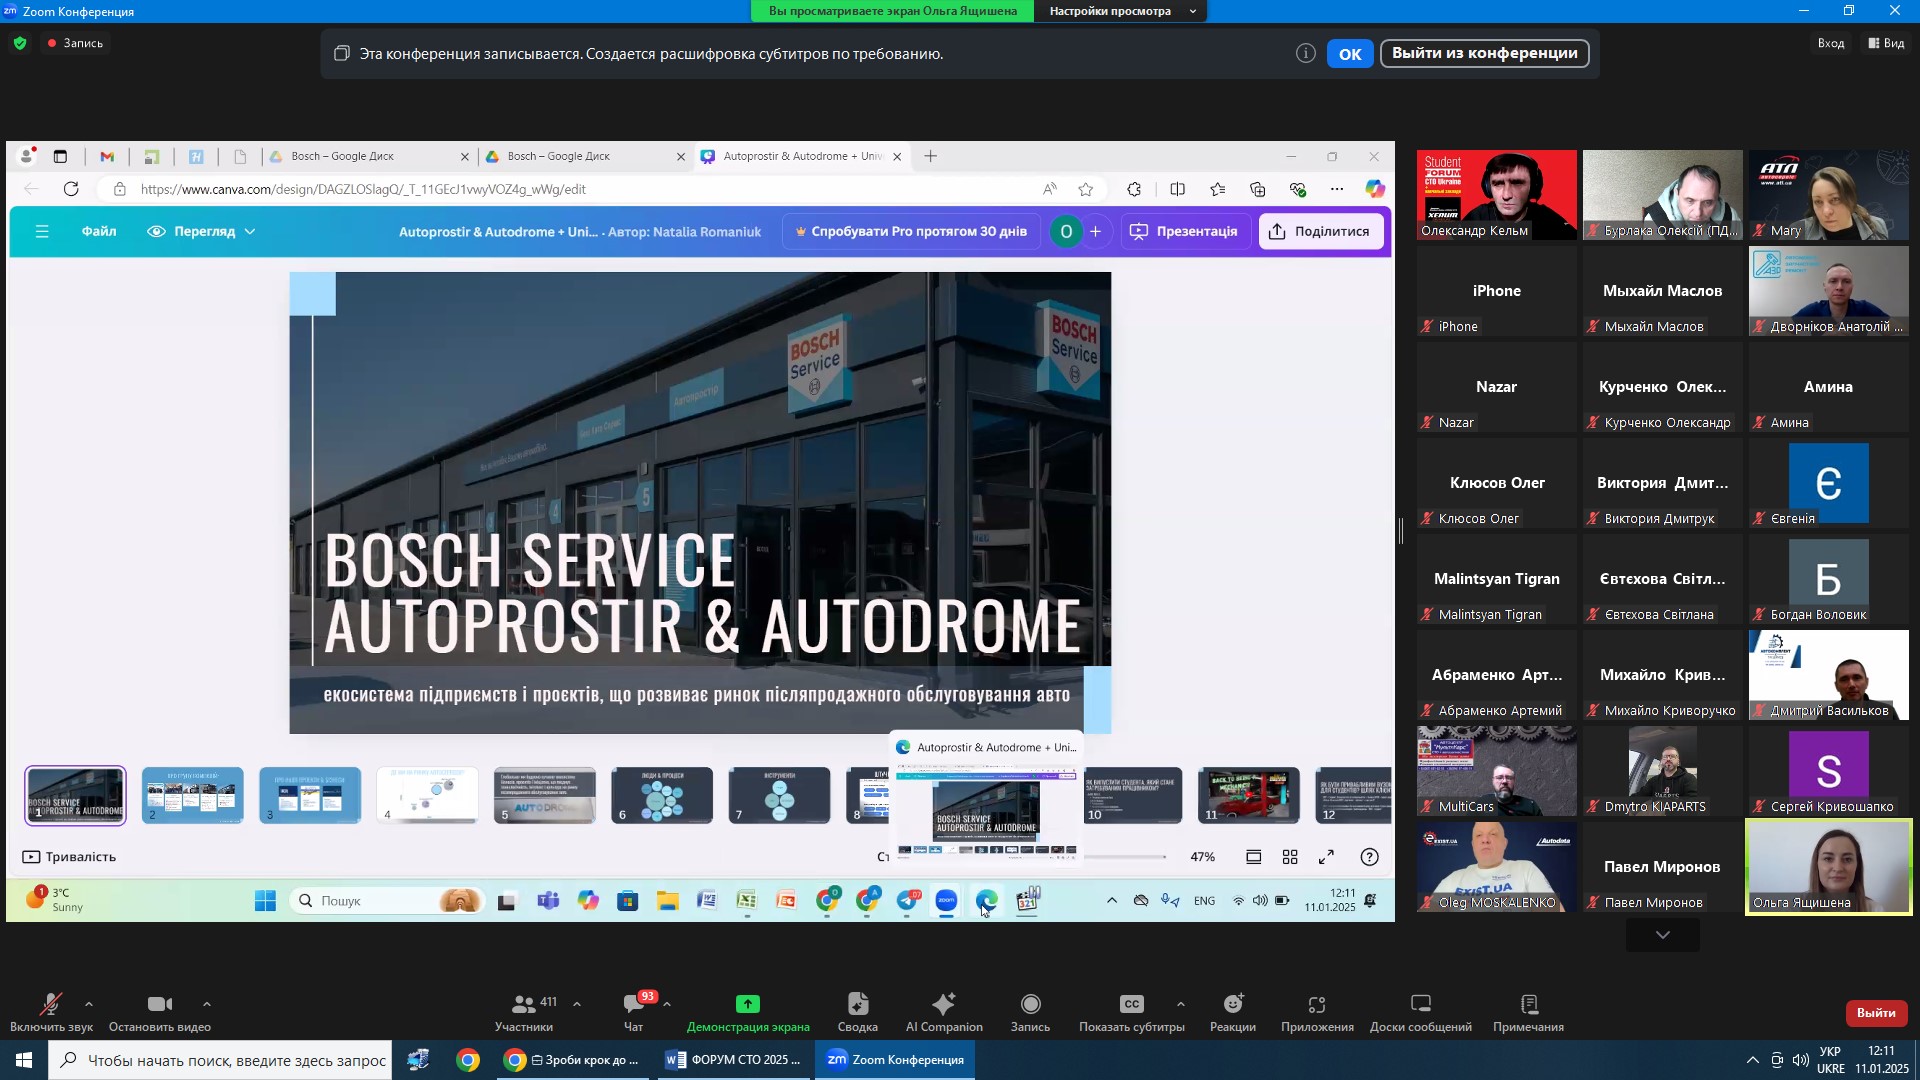
Task: Open Edge split screen icon
Action: [1178, 189]
